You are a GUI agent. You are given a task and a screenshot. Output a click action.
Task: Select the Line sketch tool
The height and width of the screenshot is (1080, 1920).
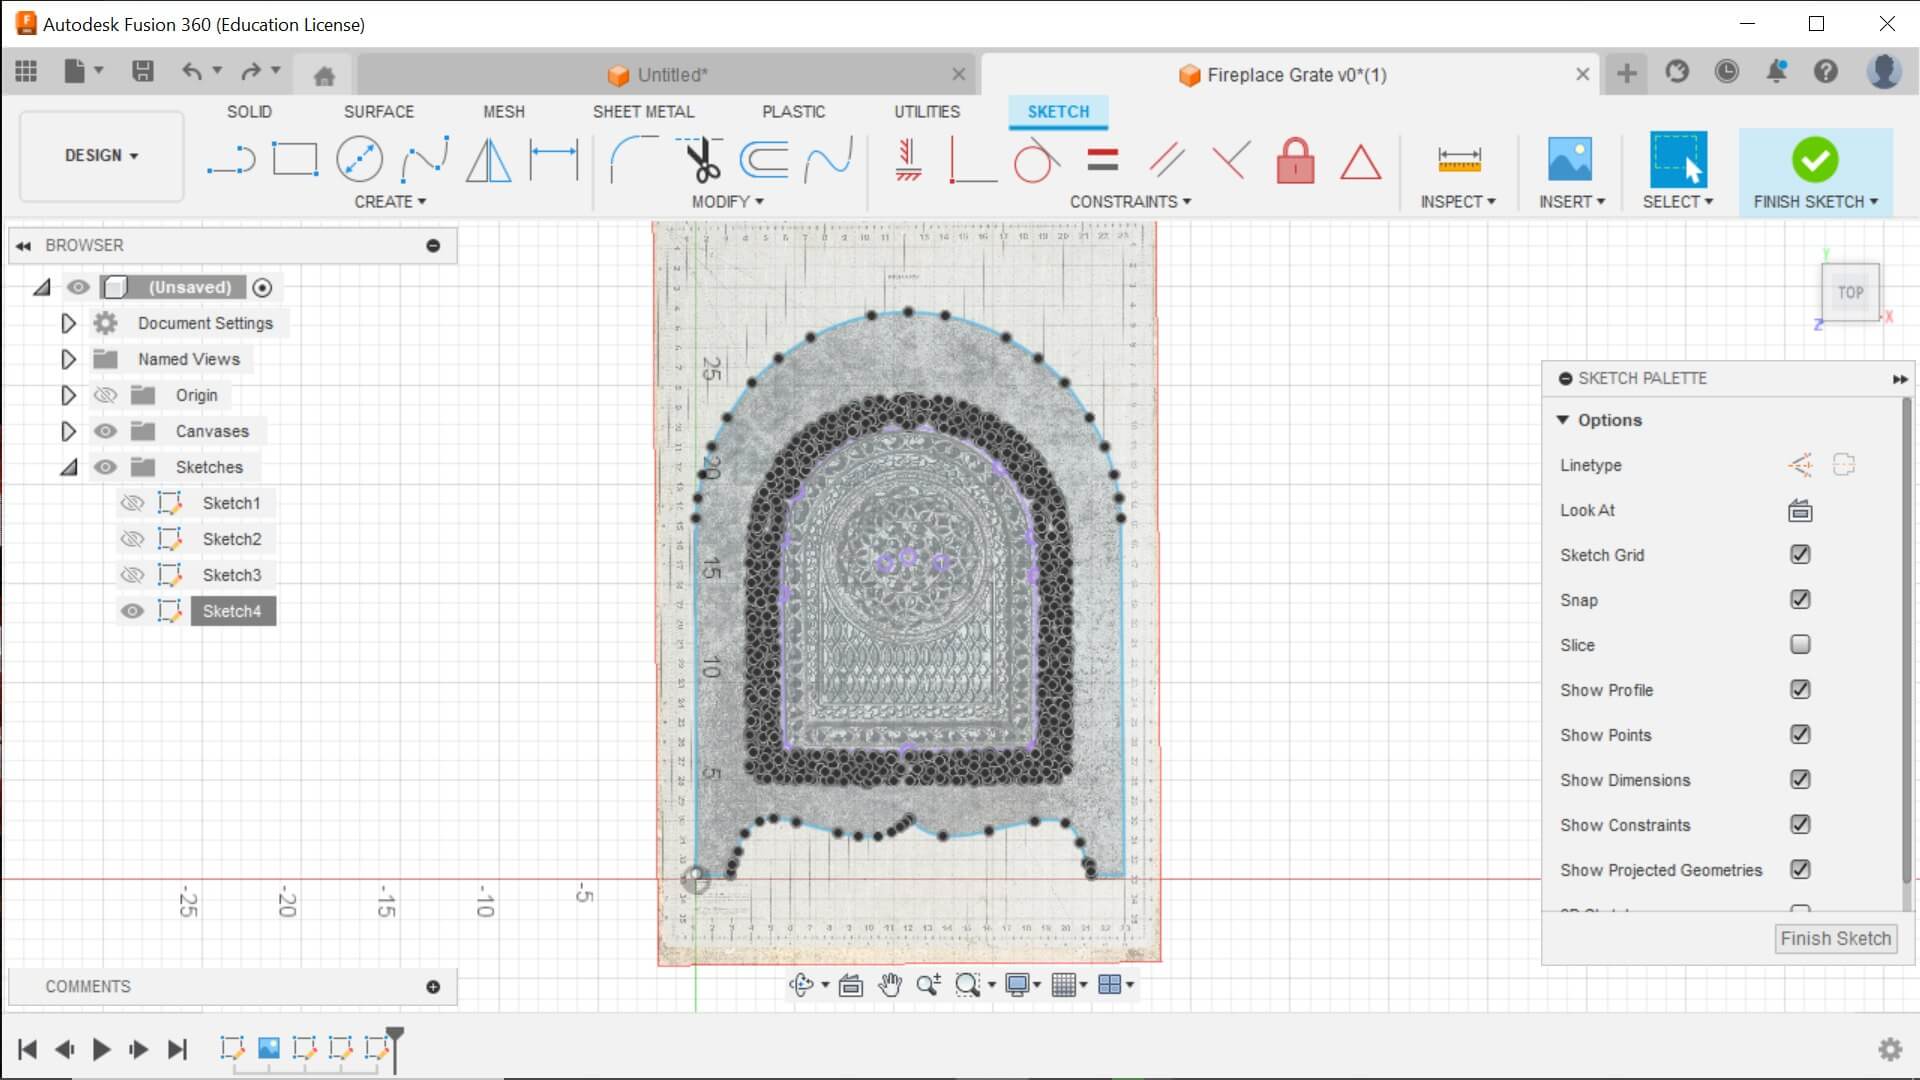(x=231, y=160)
